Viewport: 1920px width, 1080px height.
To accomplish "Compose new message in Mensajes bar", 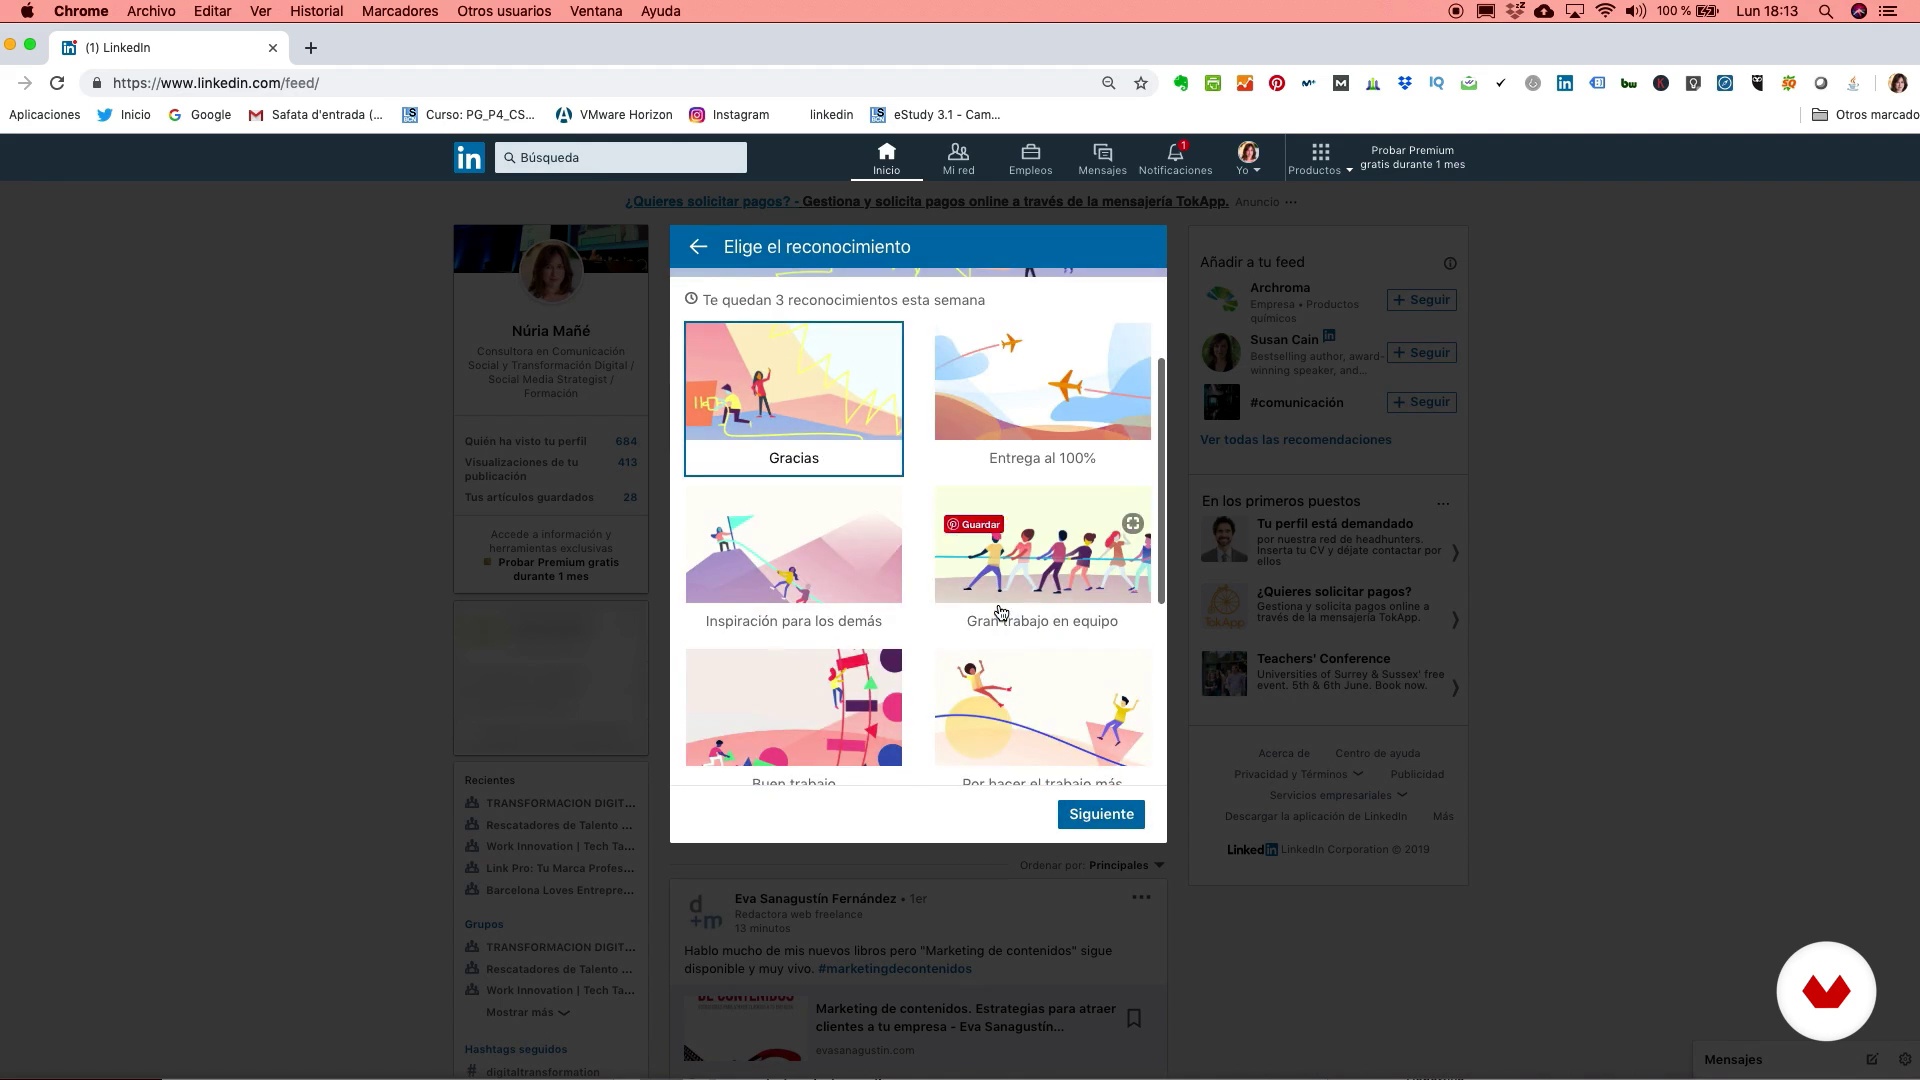I will 1872,1060.
